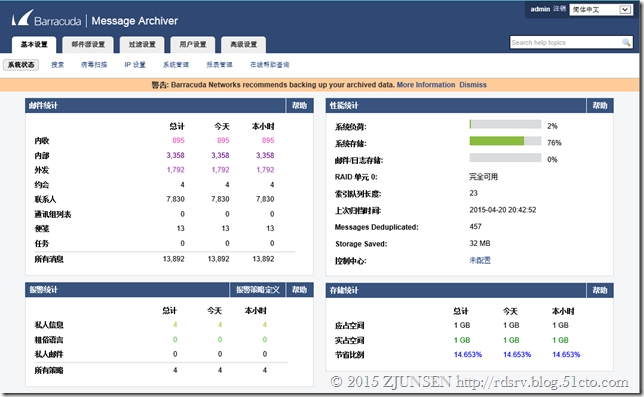Click the Barracuda logo in the header
The height and width of the screenshot is (397, 644).
click(46, 19)
